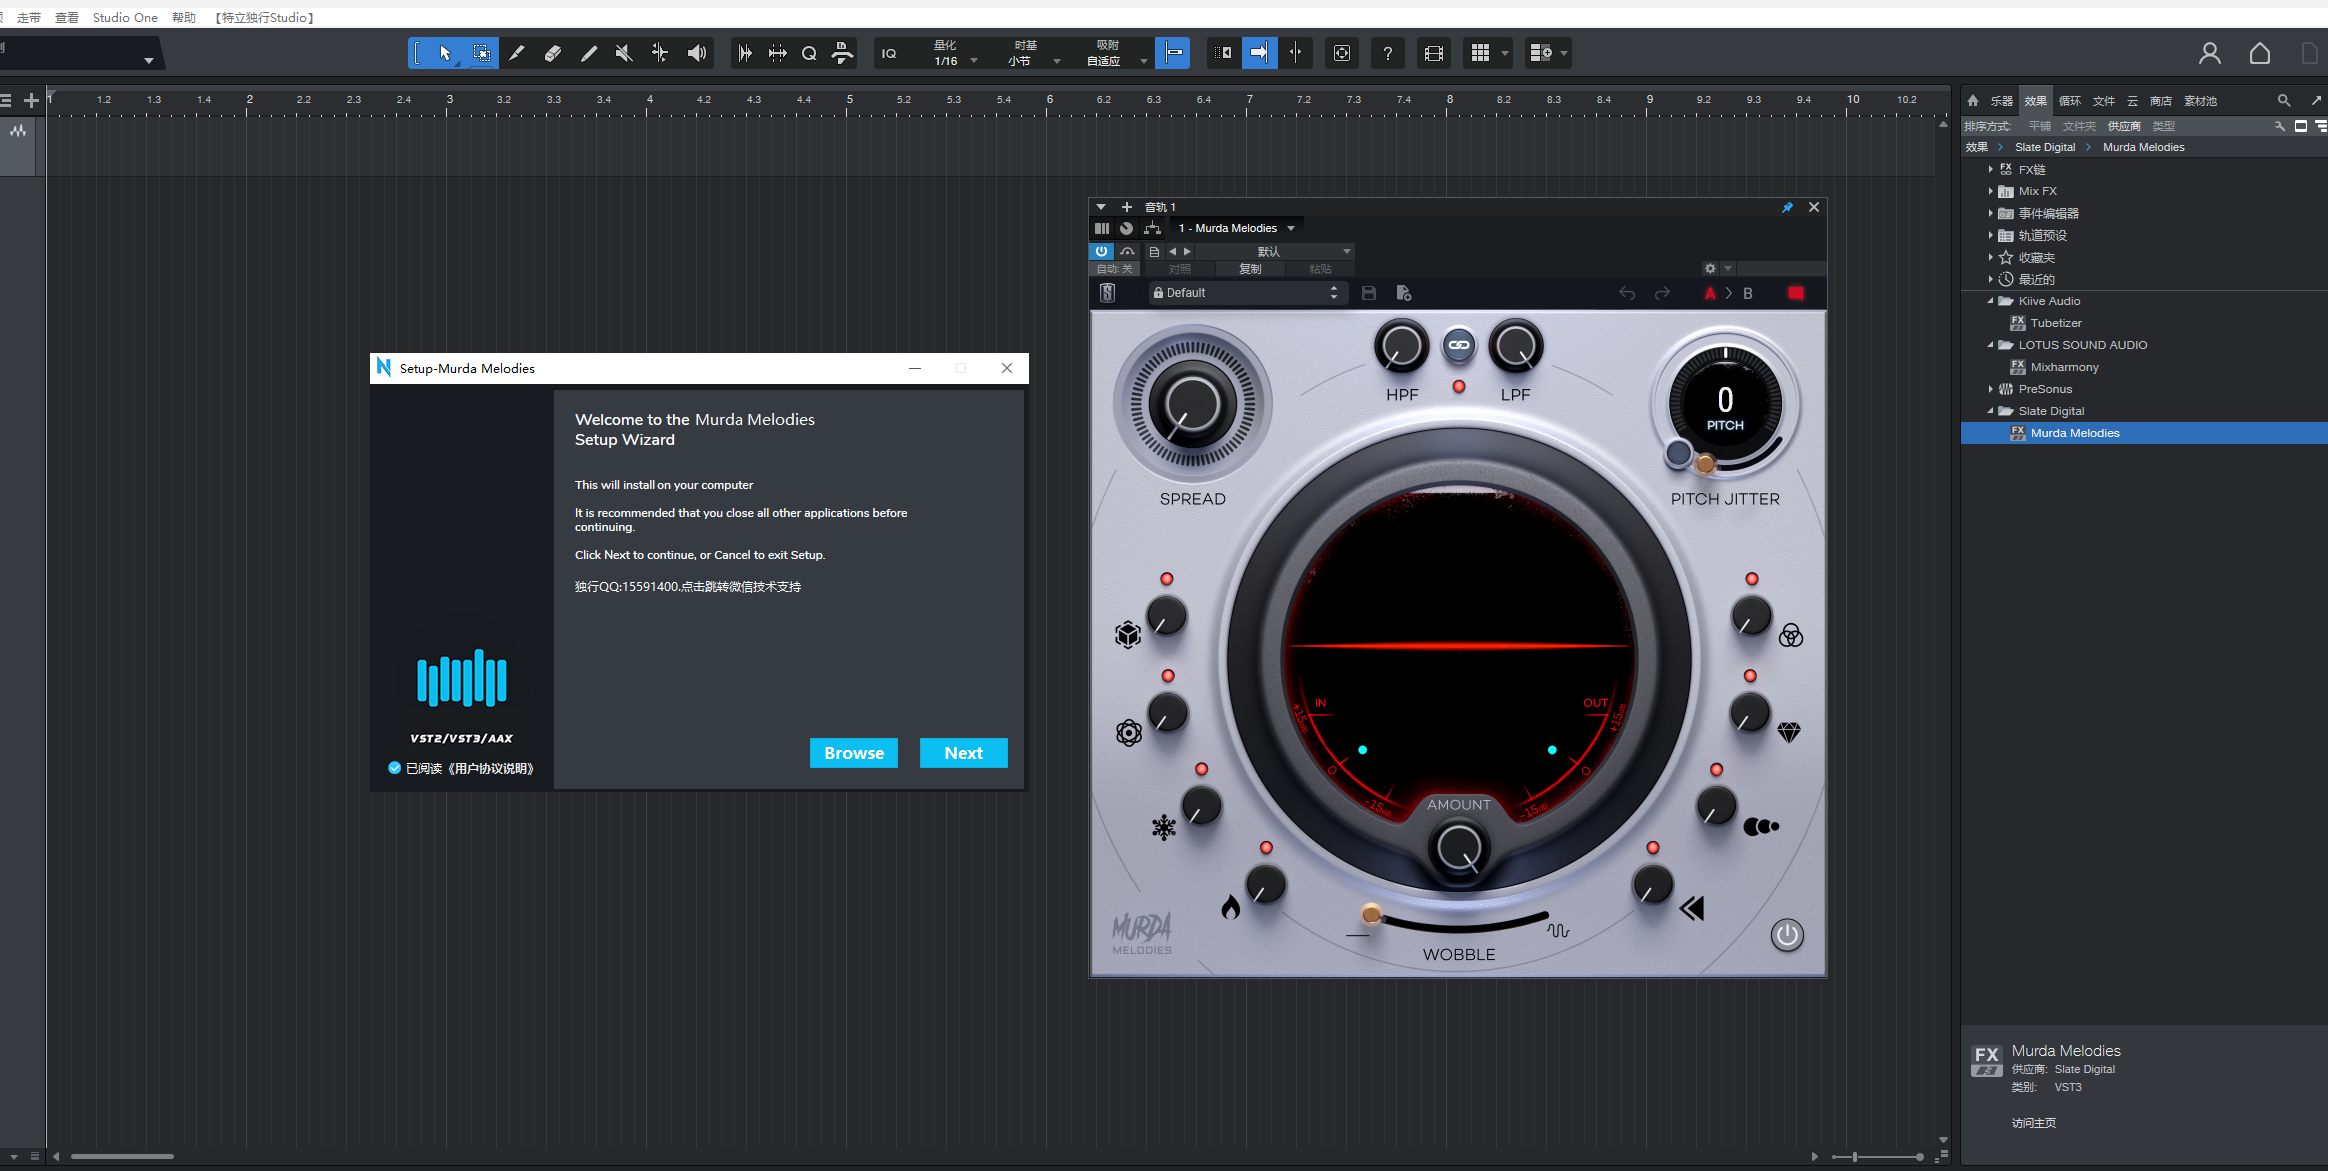Select the Split knife tool
Screen dimensions: 2328x1171
517,53
